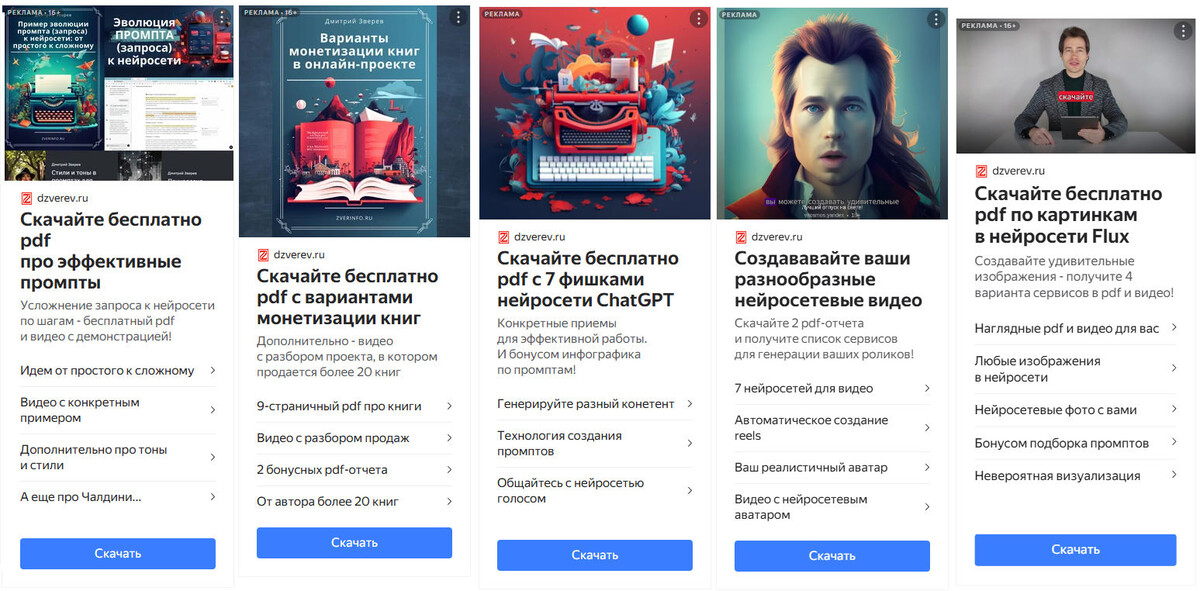Click dzverev.ru favicon in ChatGPT ad card
Image resolution: width=1200 pixels, height=591 pixels.
coord(503,237)
